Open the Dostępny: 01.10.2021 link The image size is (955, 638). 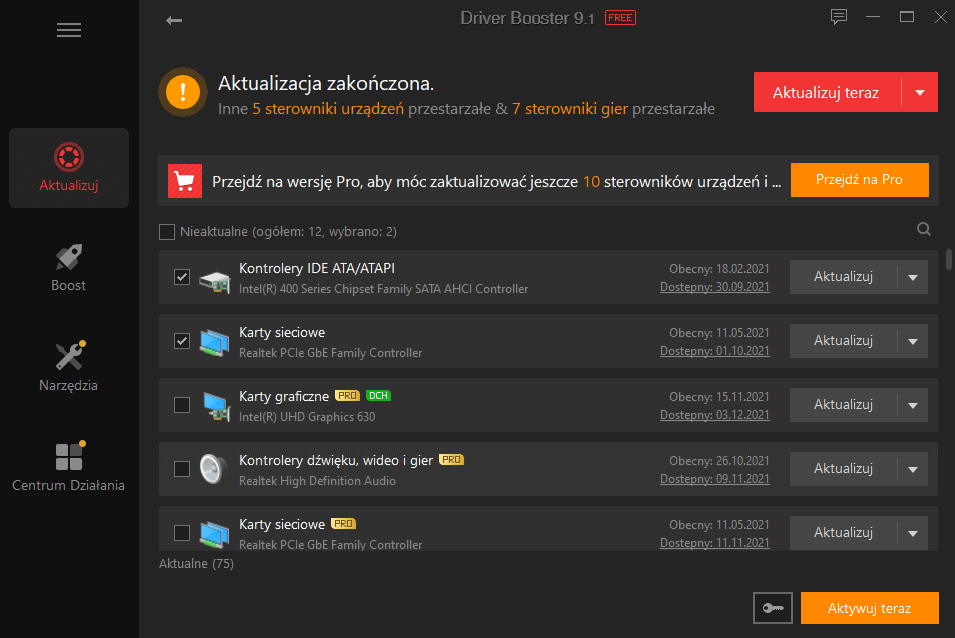click(x=714, y=351)
